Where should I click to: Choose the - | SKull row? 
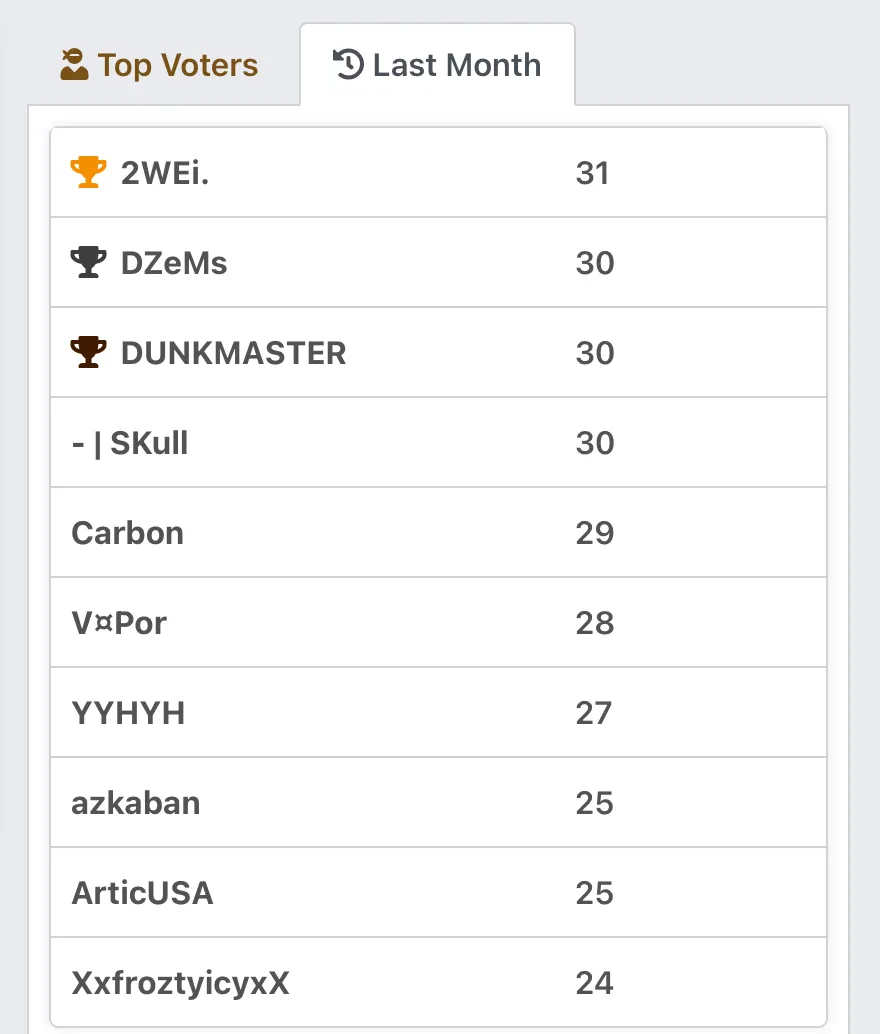click(439, 442)
